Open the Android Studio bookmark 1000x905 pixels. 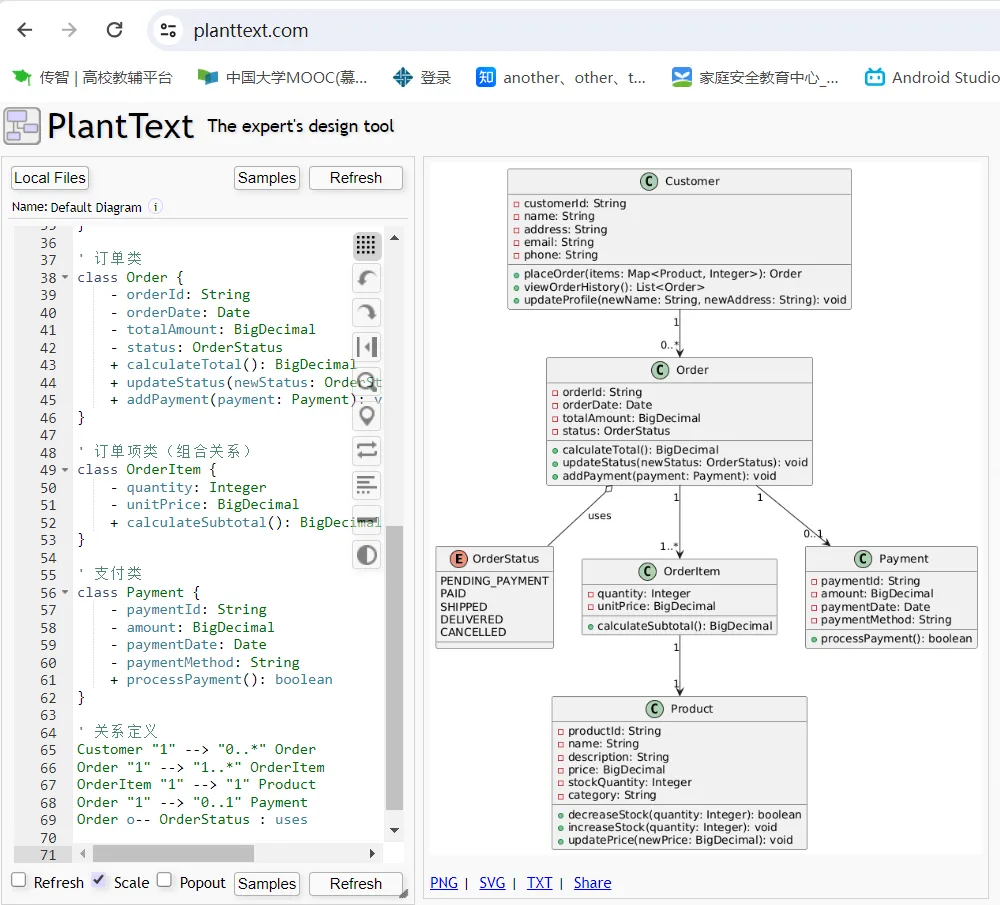point(932,78)
